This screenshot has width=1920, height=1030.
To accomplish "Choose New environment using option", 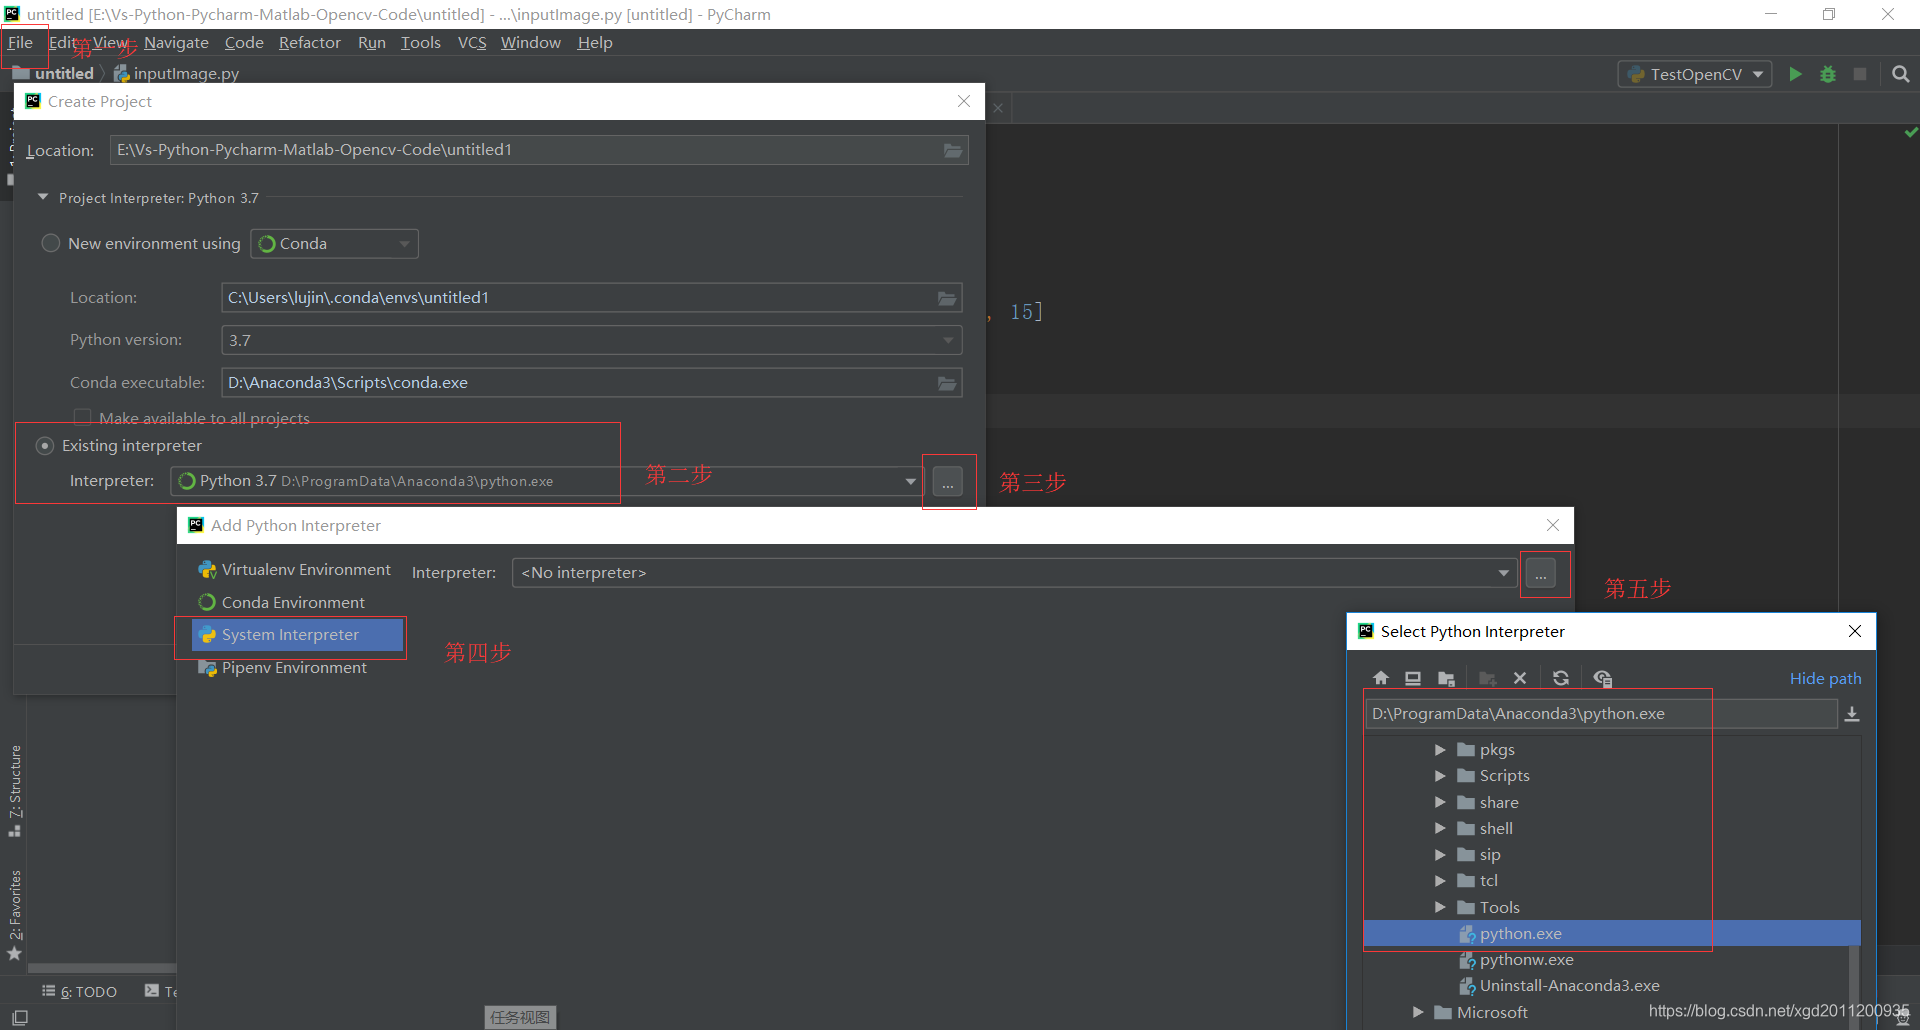I will pyautogui.click(x=50, y=243).
